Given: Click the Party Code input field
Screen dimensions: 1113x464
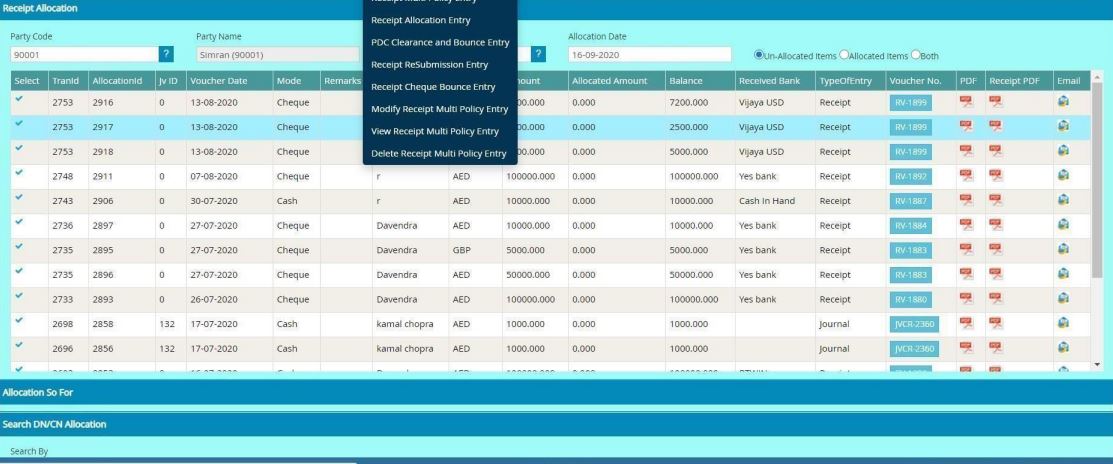Looking at the screenshot, I should pos(84,54).
